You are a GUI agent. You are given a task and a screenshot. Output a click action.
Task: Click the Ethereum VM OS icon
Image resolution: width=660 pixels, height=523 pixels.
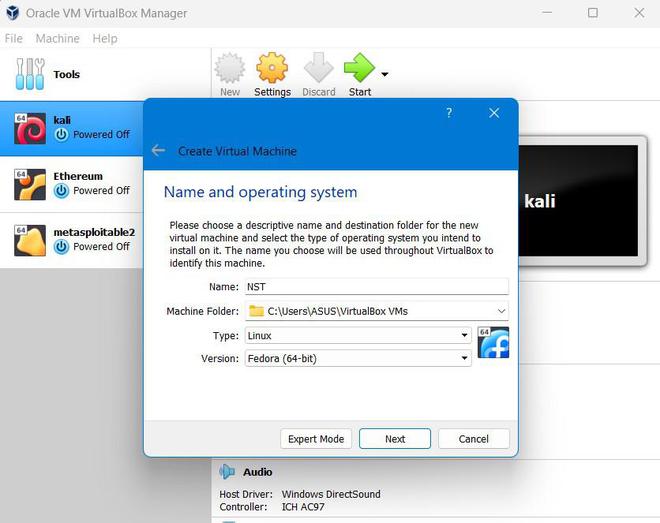(x=30, y=184)
